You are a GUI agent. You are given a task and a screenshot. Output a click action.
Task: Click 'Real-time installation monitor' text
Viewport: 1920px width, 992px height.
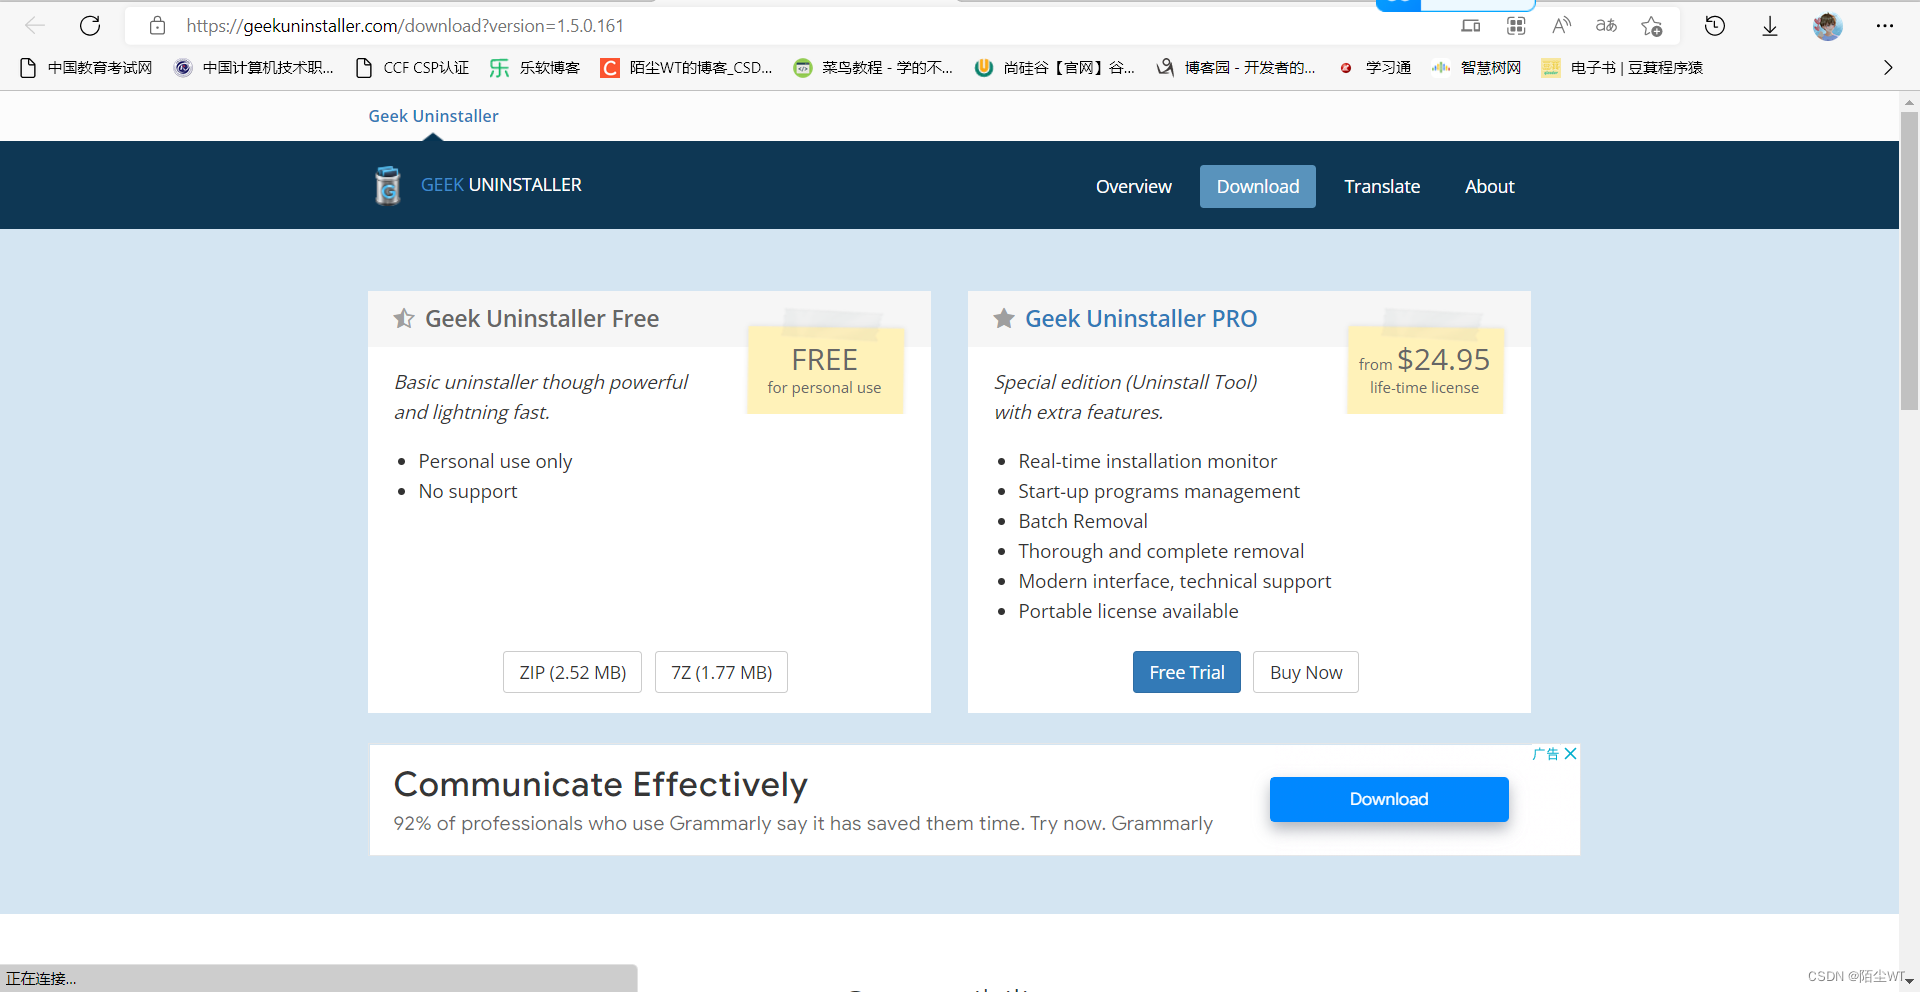pyautogui.click(x=1147, y=462)
